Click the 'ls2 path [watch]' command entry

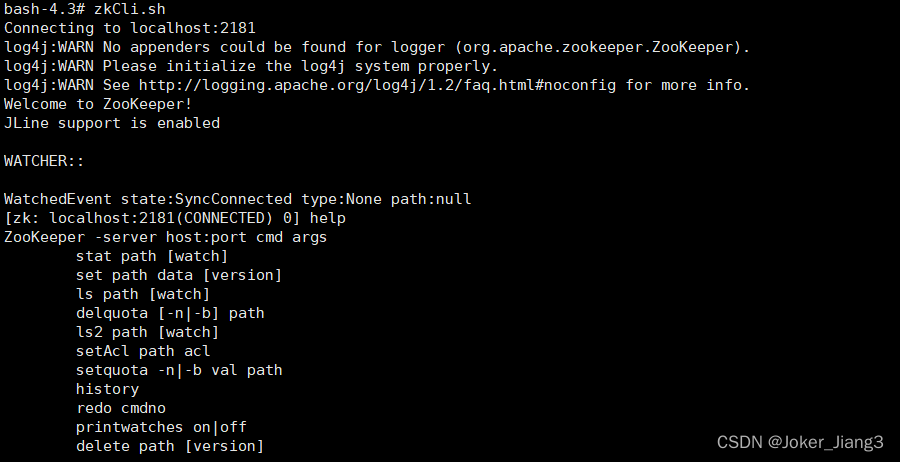point(147,332)
